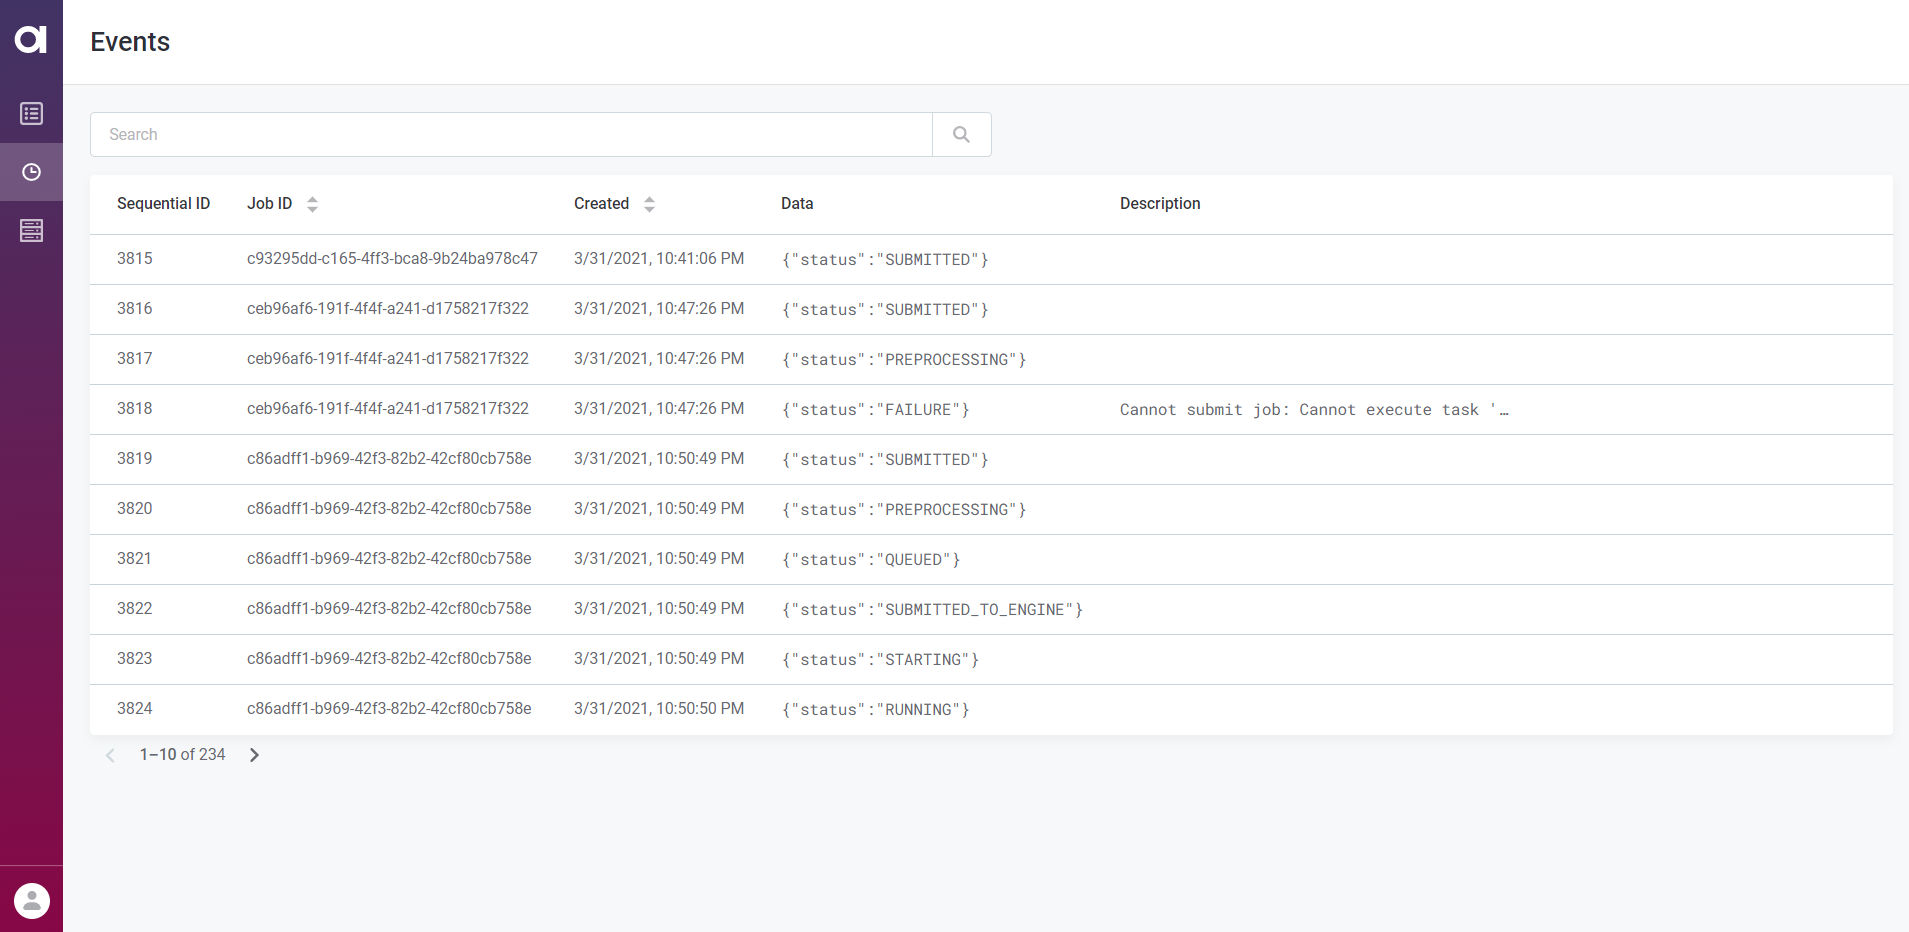Select the FAILURE status data cell
The height and width of the screenshot is (932, 1909).
pos(875,410)
